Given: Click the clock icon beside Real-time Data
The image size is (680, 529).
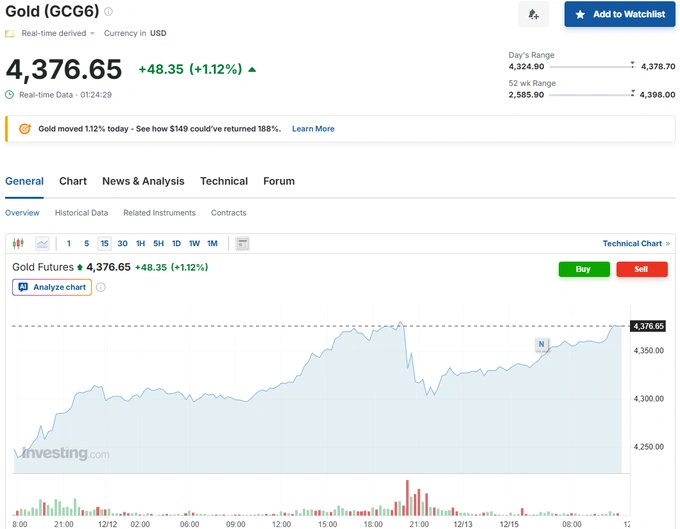Looking at the screenshot, I should [x=10, y=95].
